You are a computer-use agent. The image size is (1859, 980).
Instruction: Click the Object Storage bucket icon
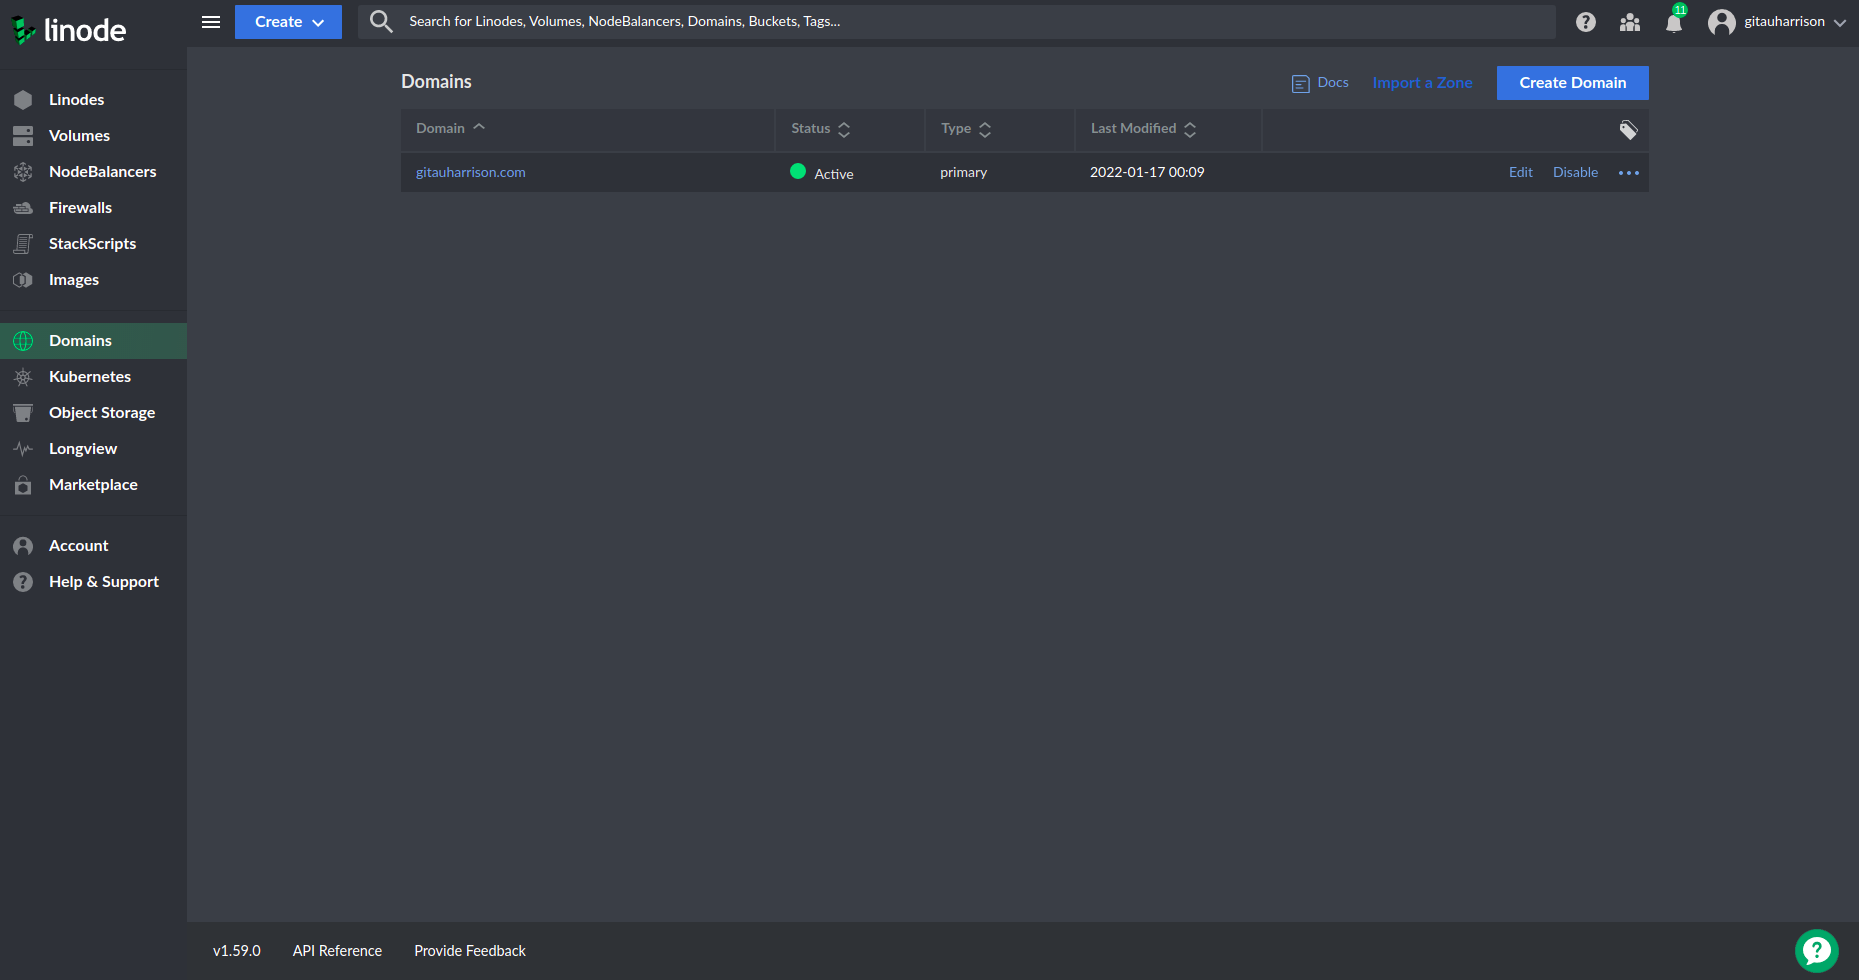(x=23, y=413)
